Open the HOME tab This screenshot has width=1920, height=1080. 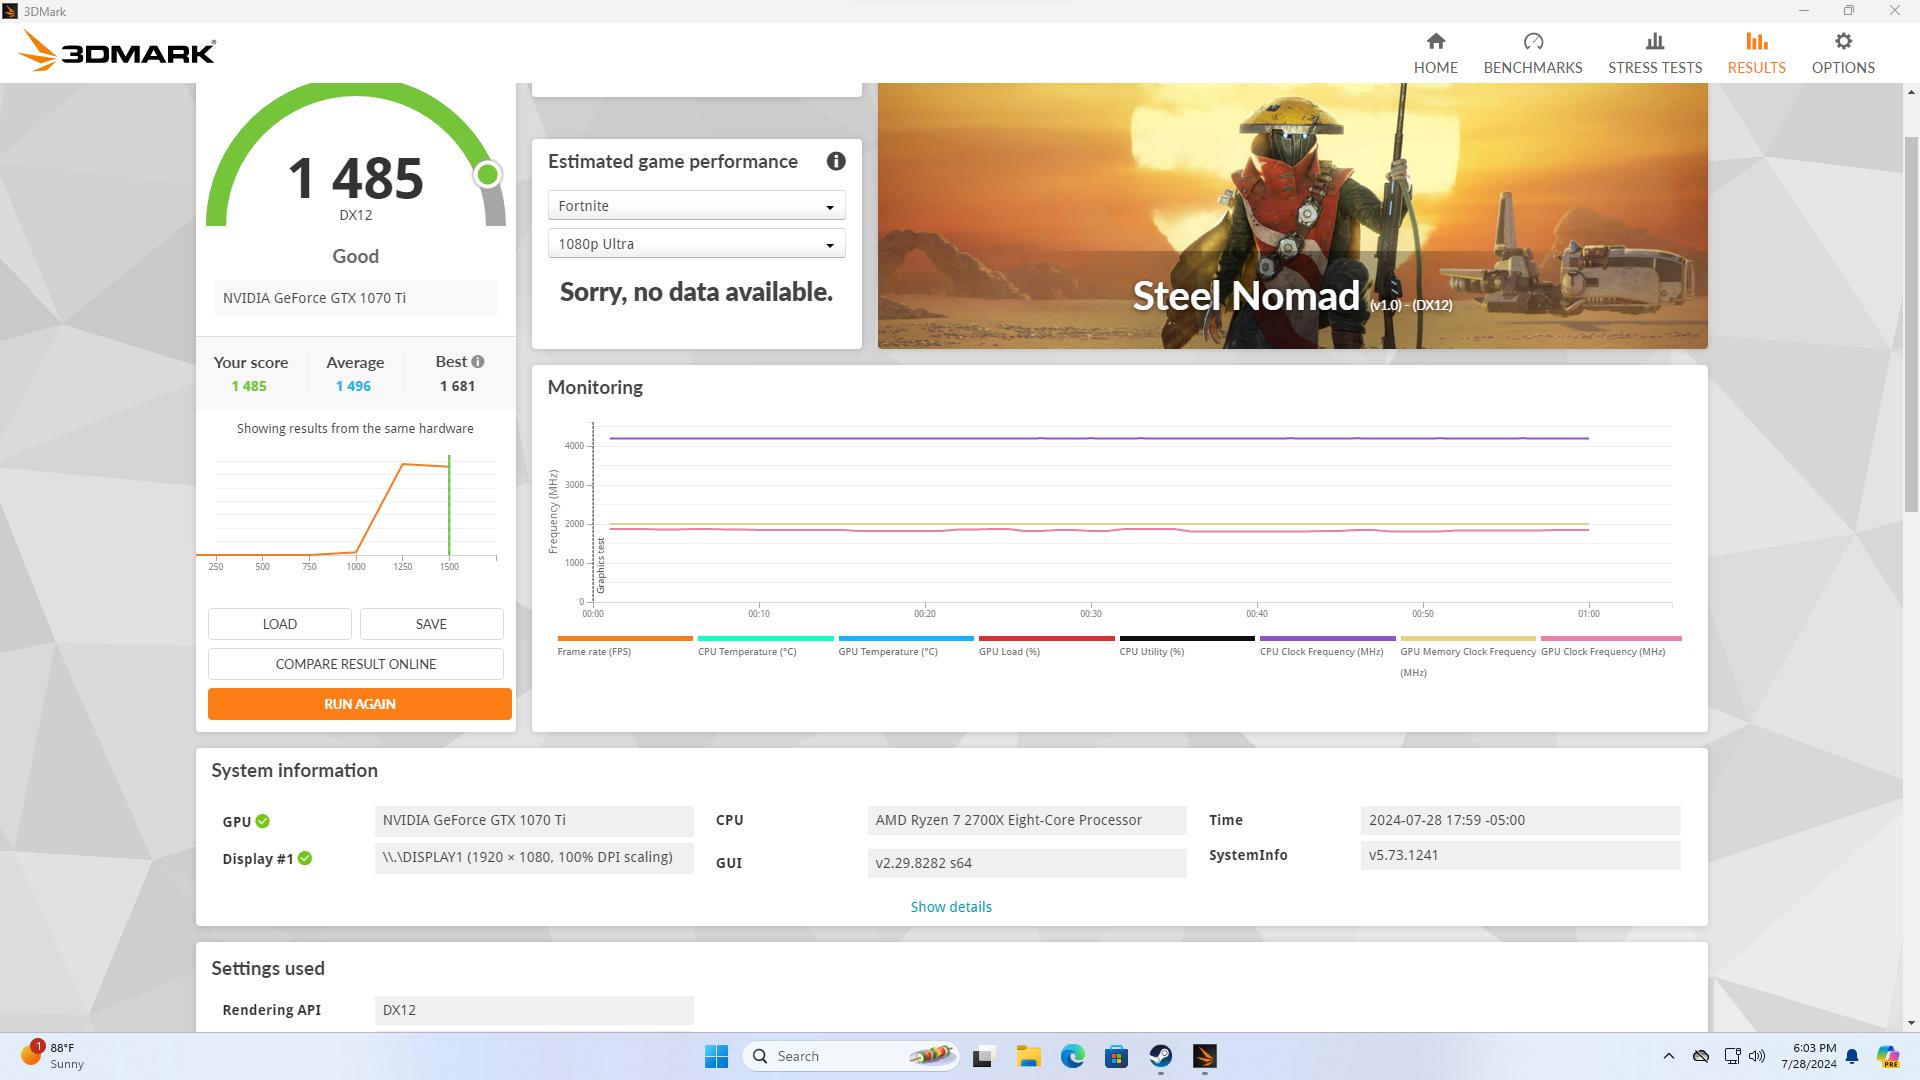point(1435,53)
